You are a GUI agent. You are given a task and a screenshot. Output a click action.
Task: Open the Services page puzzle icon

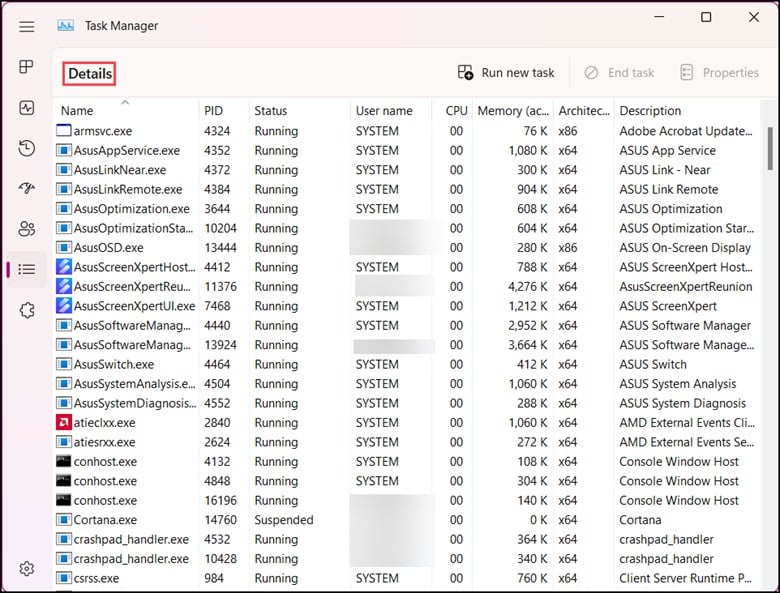click(x=27, y=310)
